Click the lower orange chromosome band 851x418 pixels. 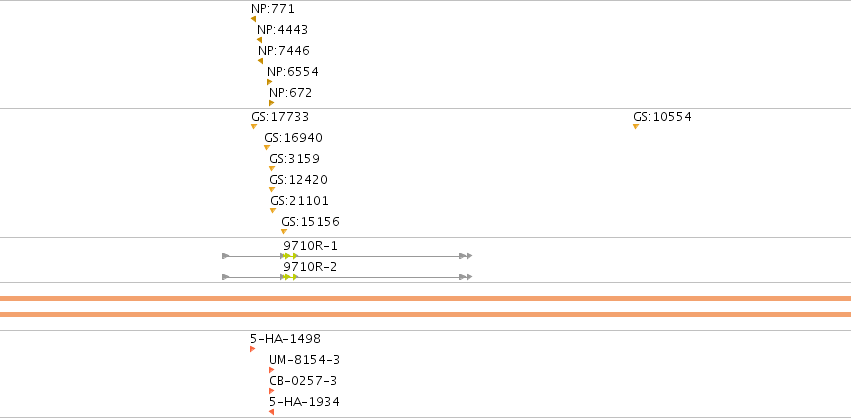(x=426, y=314)
